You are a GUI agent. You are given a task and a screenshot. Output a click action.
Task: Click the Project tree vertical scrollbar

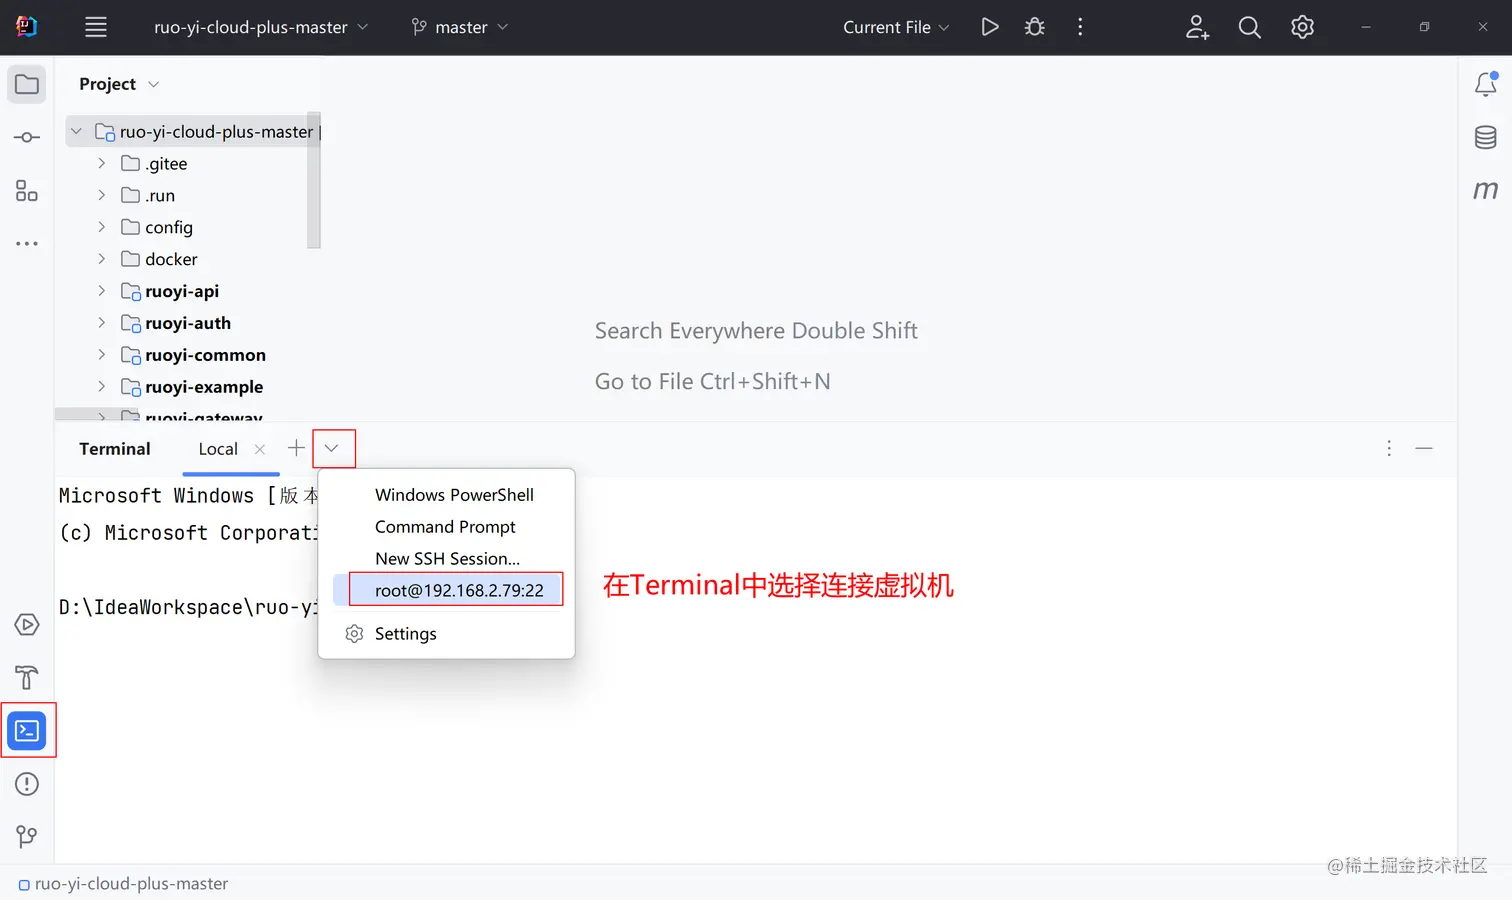[x=314, y=180]
